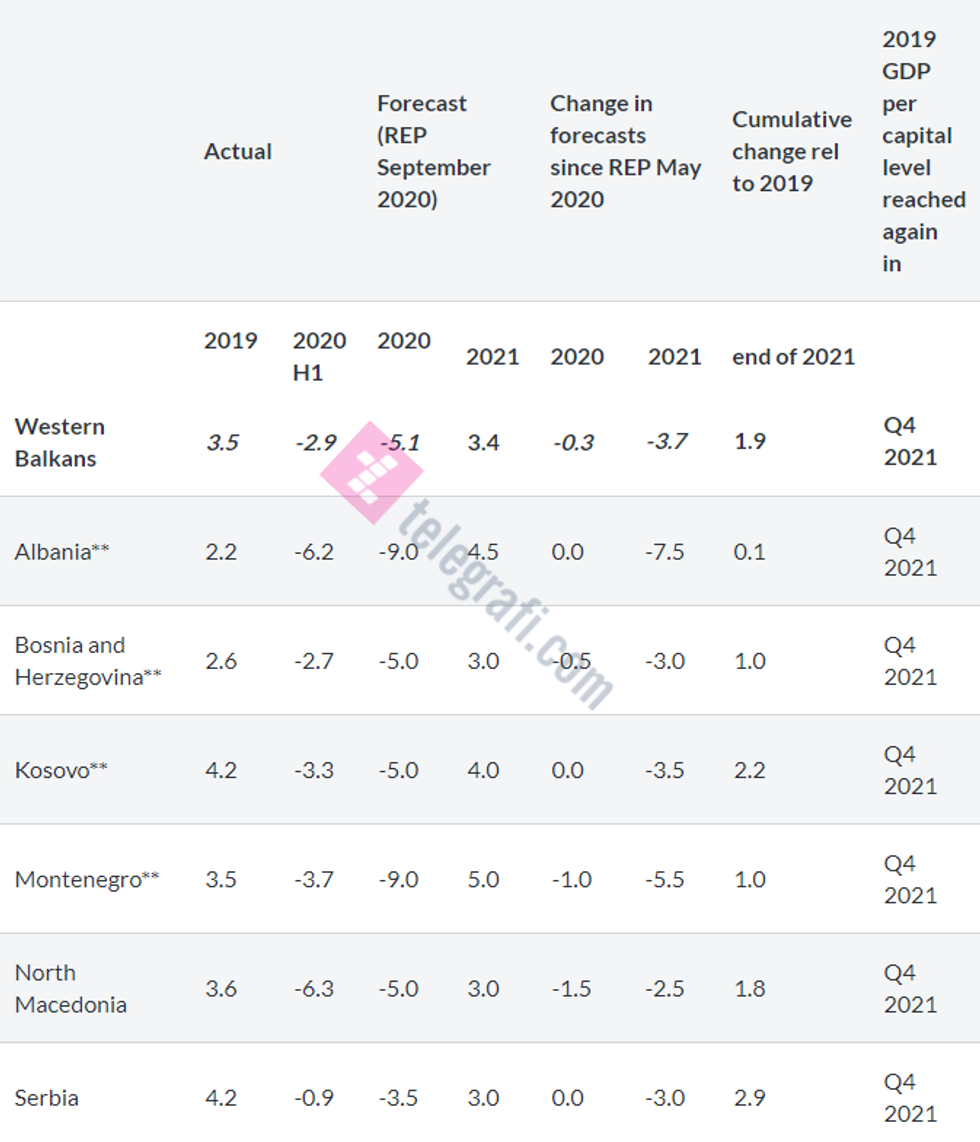980x1142 pixels.
Task: Click the Serbia row label
Action: pyautogui.click(x=47, y=1097)
